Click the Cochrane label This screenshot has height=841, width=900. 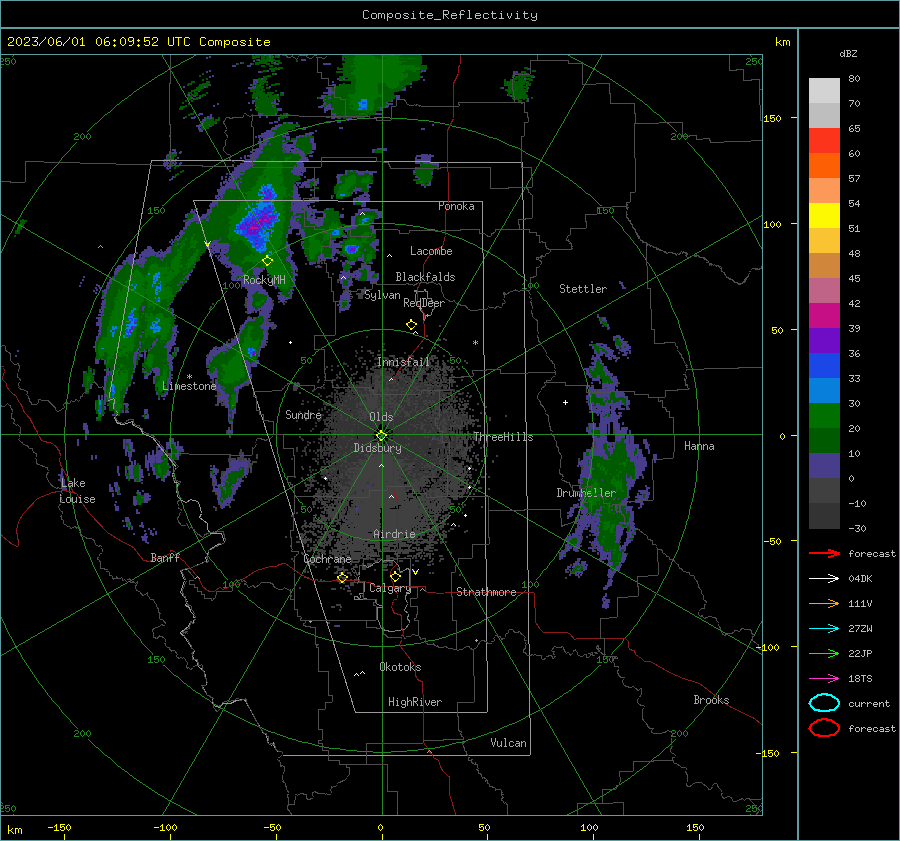(327, 559)
